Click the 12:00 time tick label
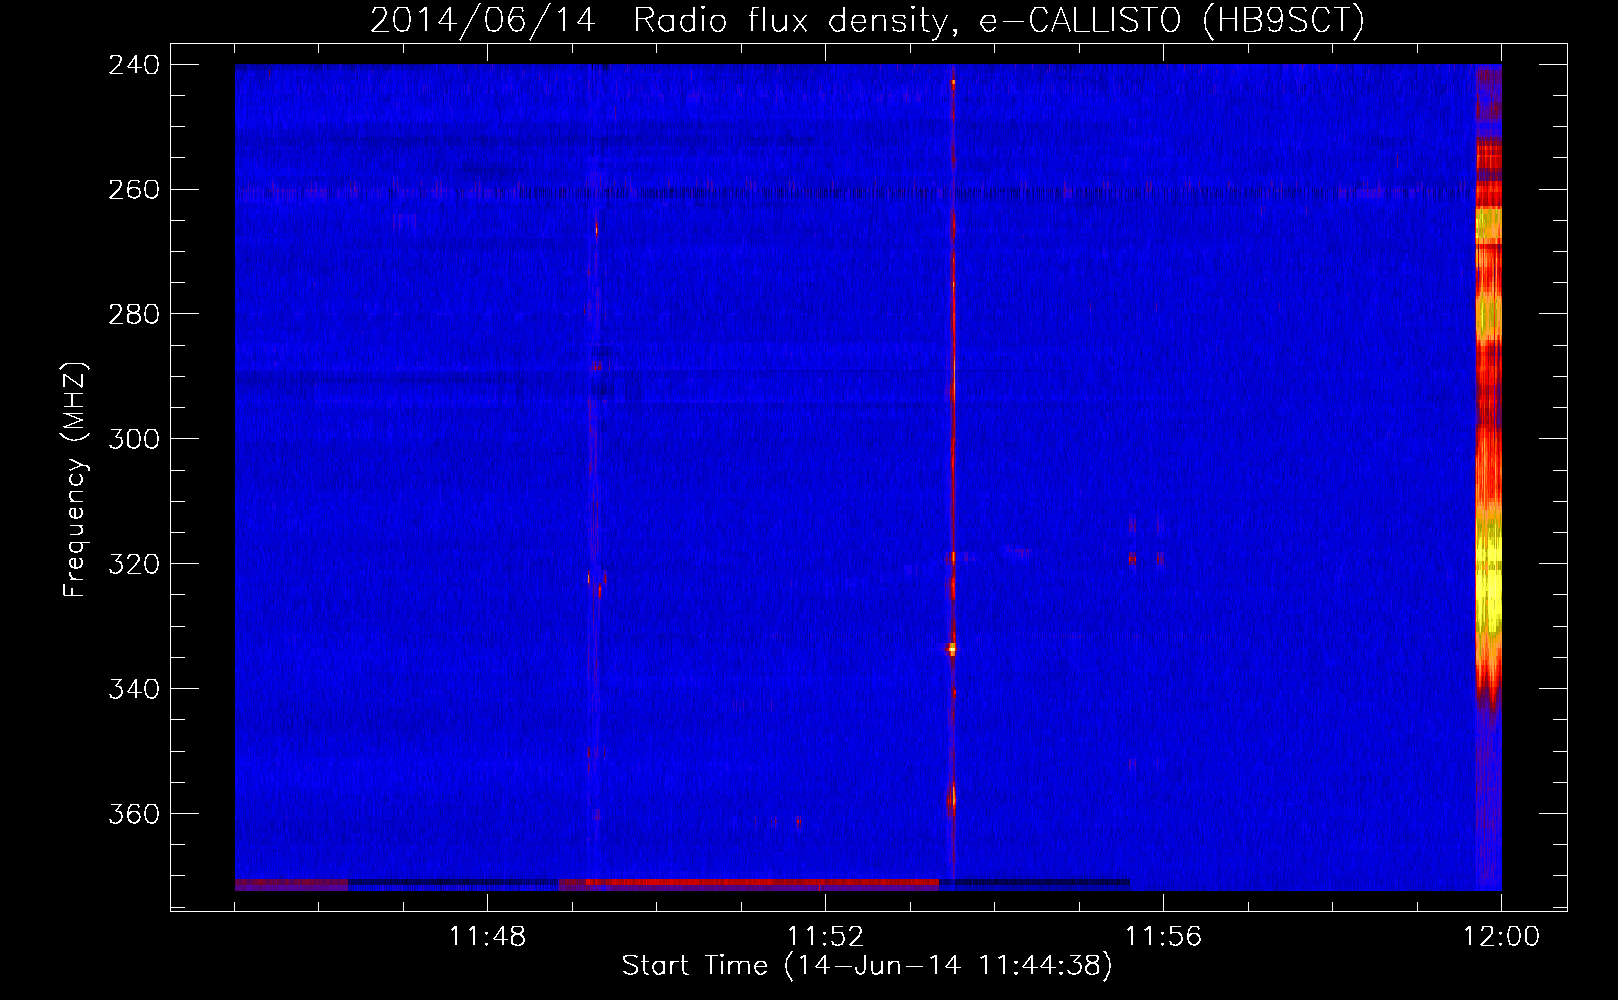This screenshot has width=1618, height=1000. coord(1501,937)
